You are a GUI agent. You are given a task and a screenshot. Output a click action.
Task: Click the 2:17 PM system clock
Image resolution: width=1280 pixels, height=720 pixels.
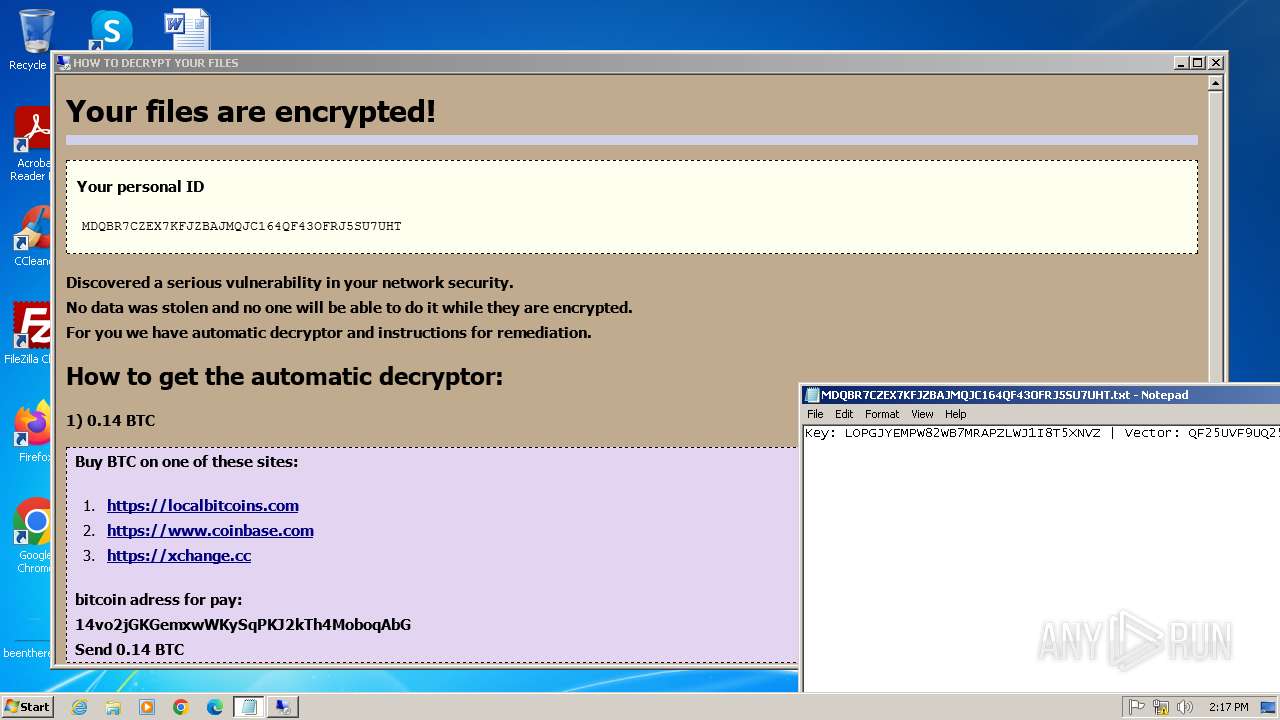tap(1228, 707)
